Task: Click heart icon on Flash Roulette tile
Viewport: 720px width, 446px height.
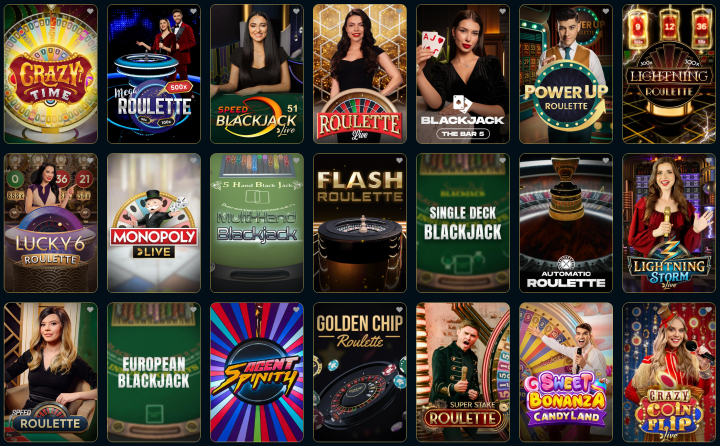Action: click(399, 160)
